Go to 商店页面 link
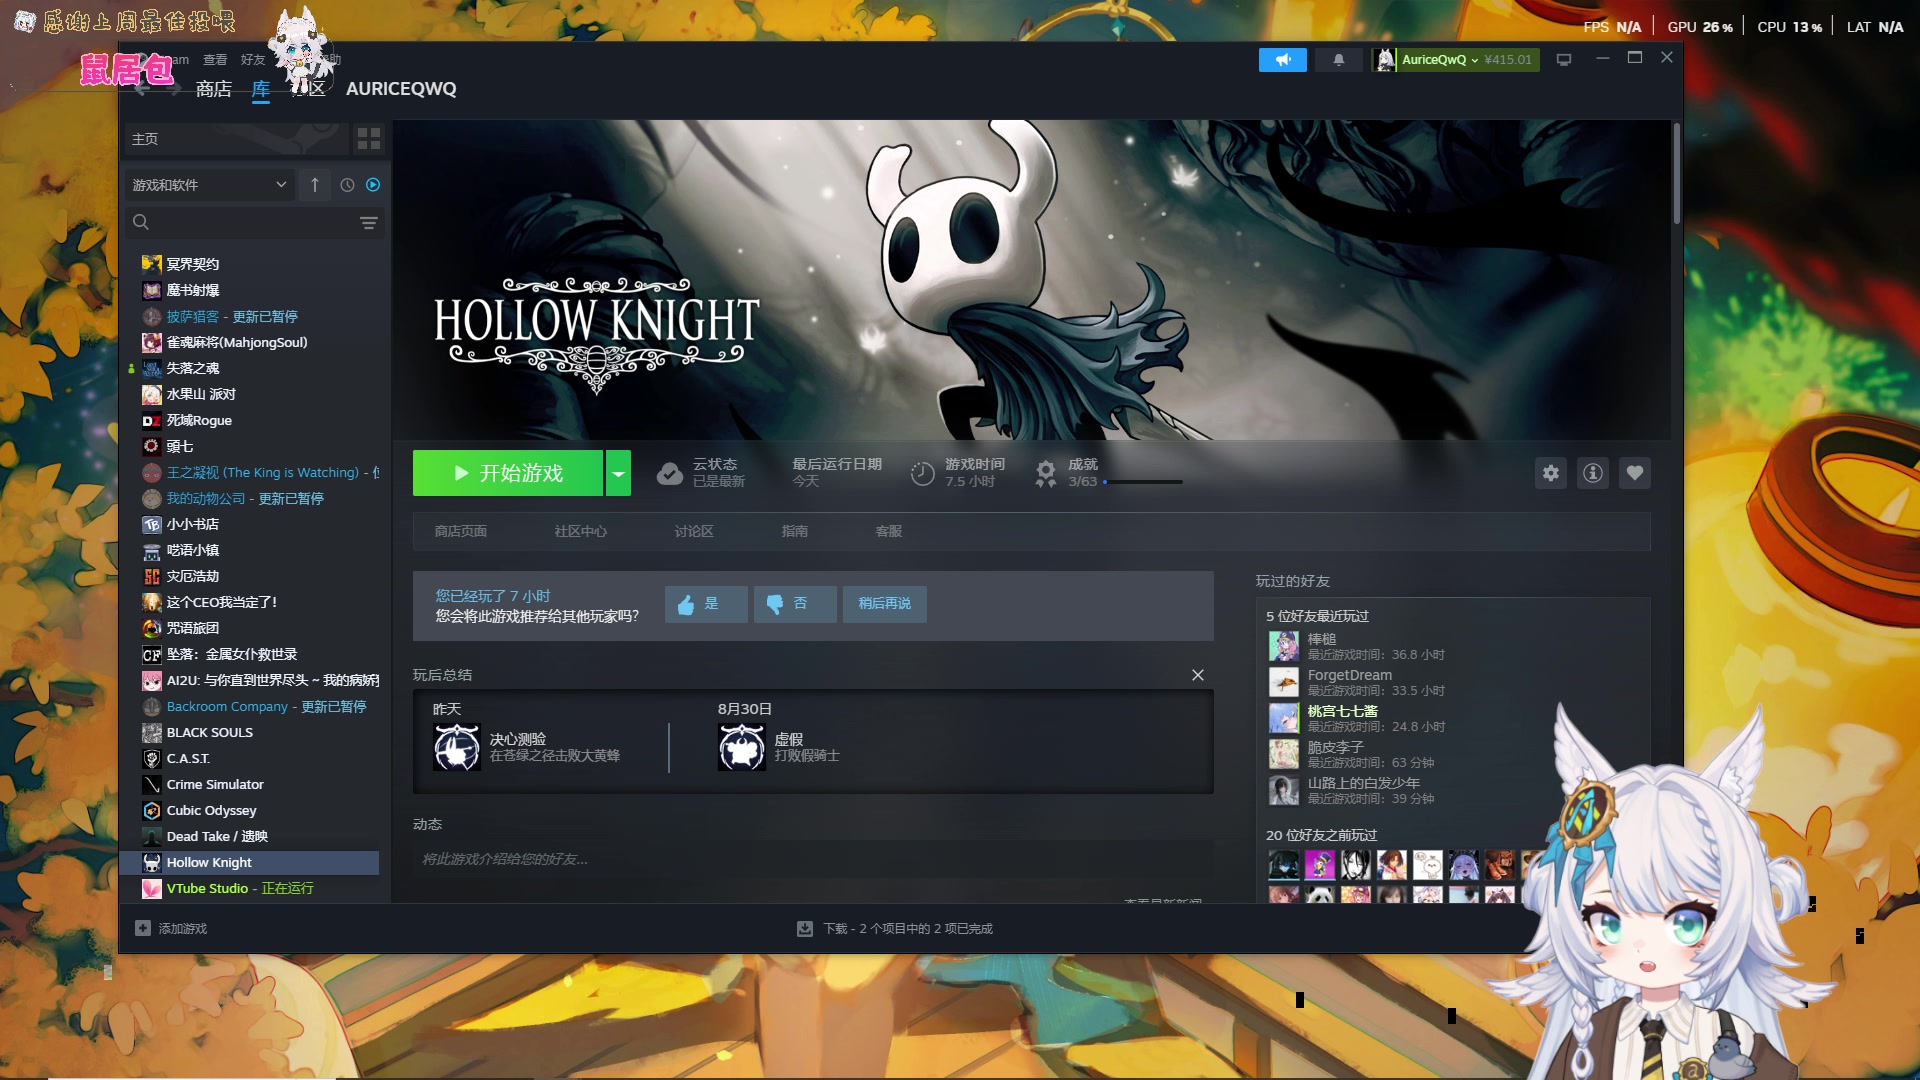 pyautogui.click(x=461, y=532)
